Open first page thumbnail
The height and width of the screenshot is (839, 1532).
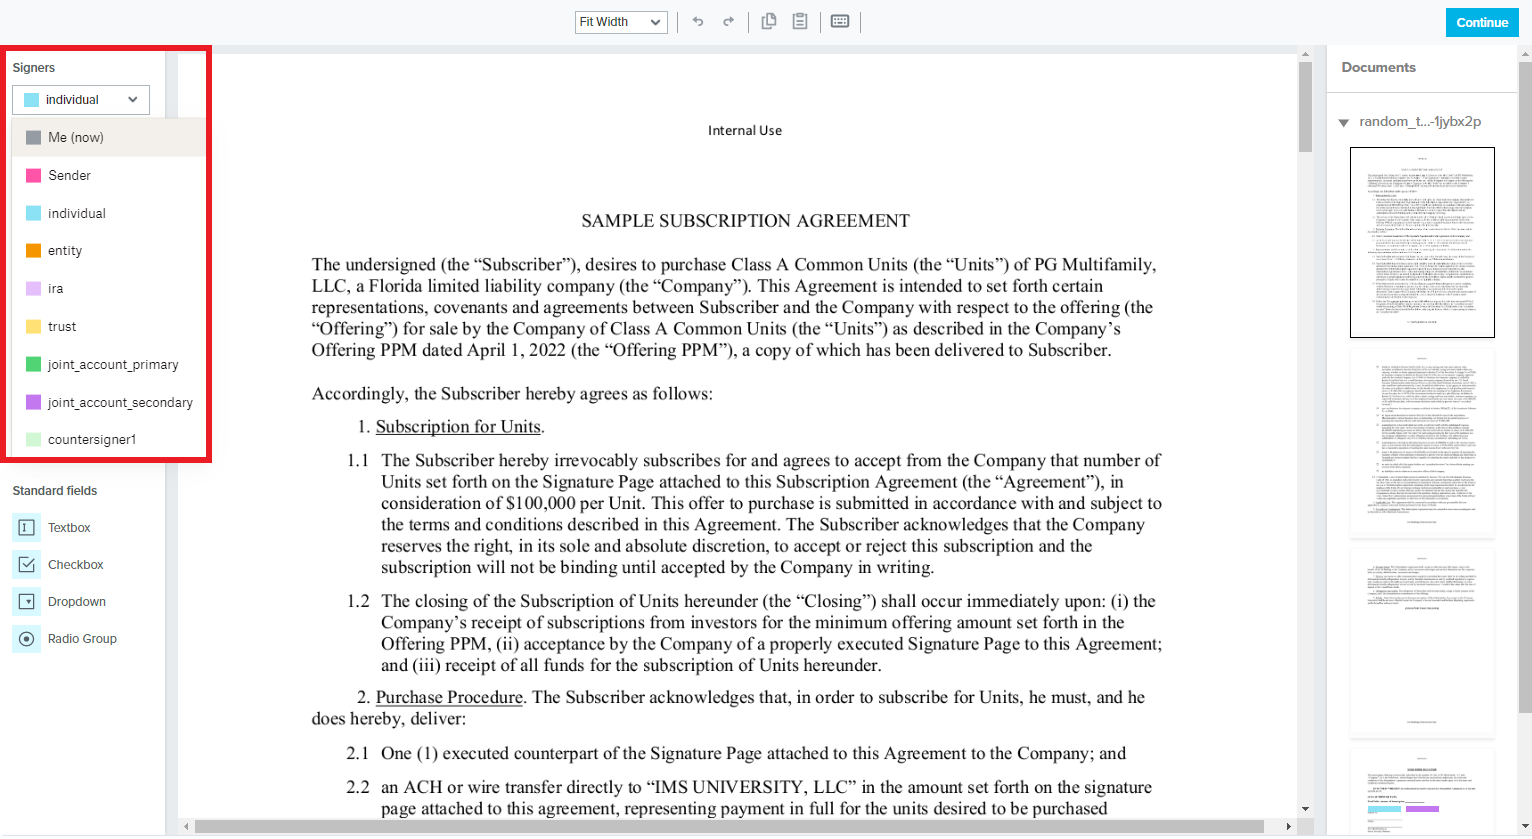pyautogui.click(x=1422, y=242)
